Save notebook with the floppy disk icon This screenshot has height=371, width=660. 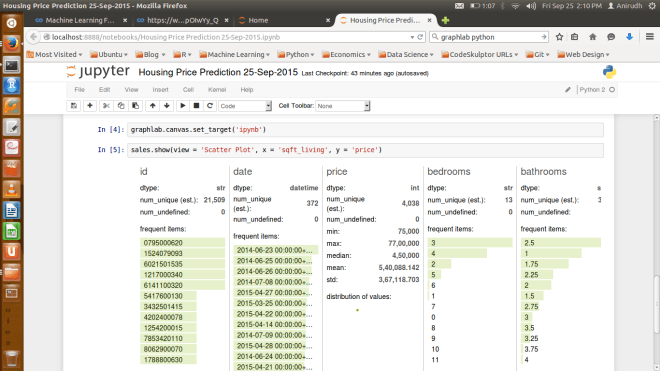[x=74, y=106]
